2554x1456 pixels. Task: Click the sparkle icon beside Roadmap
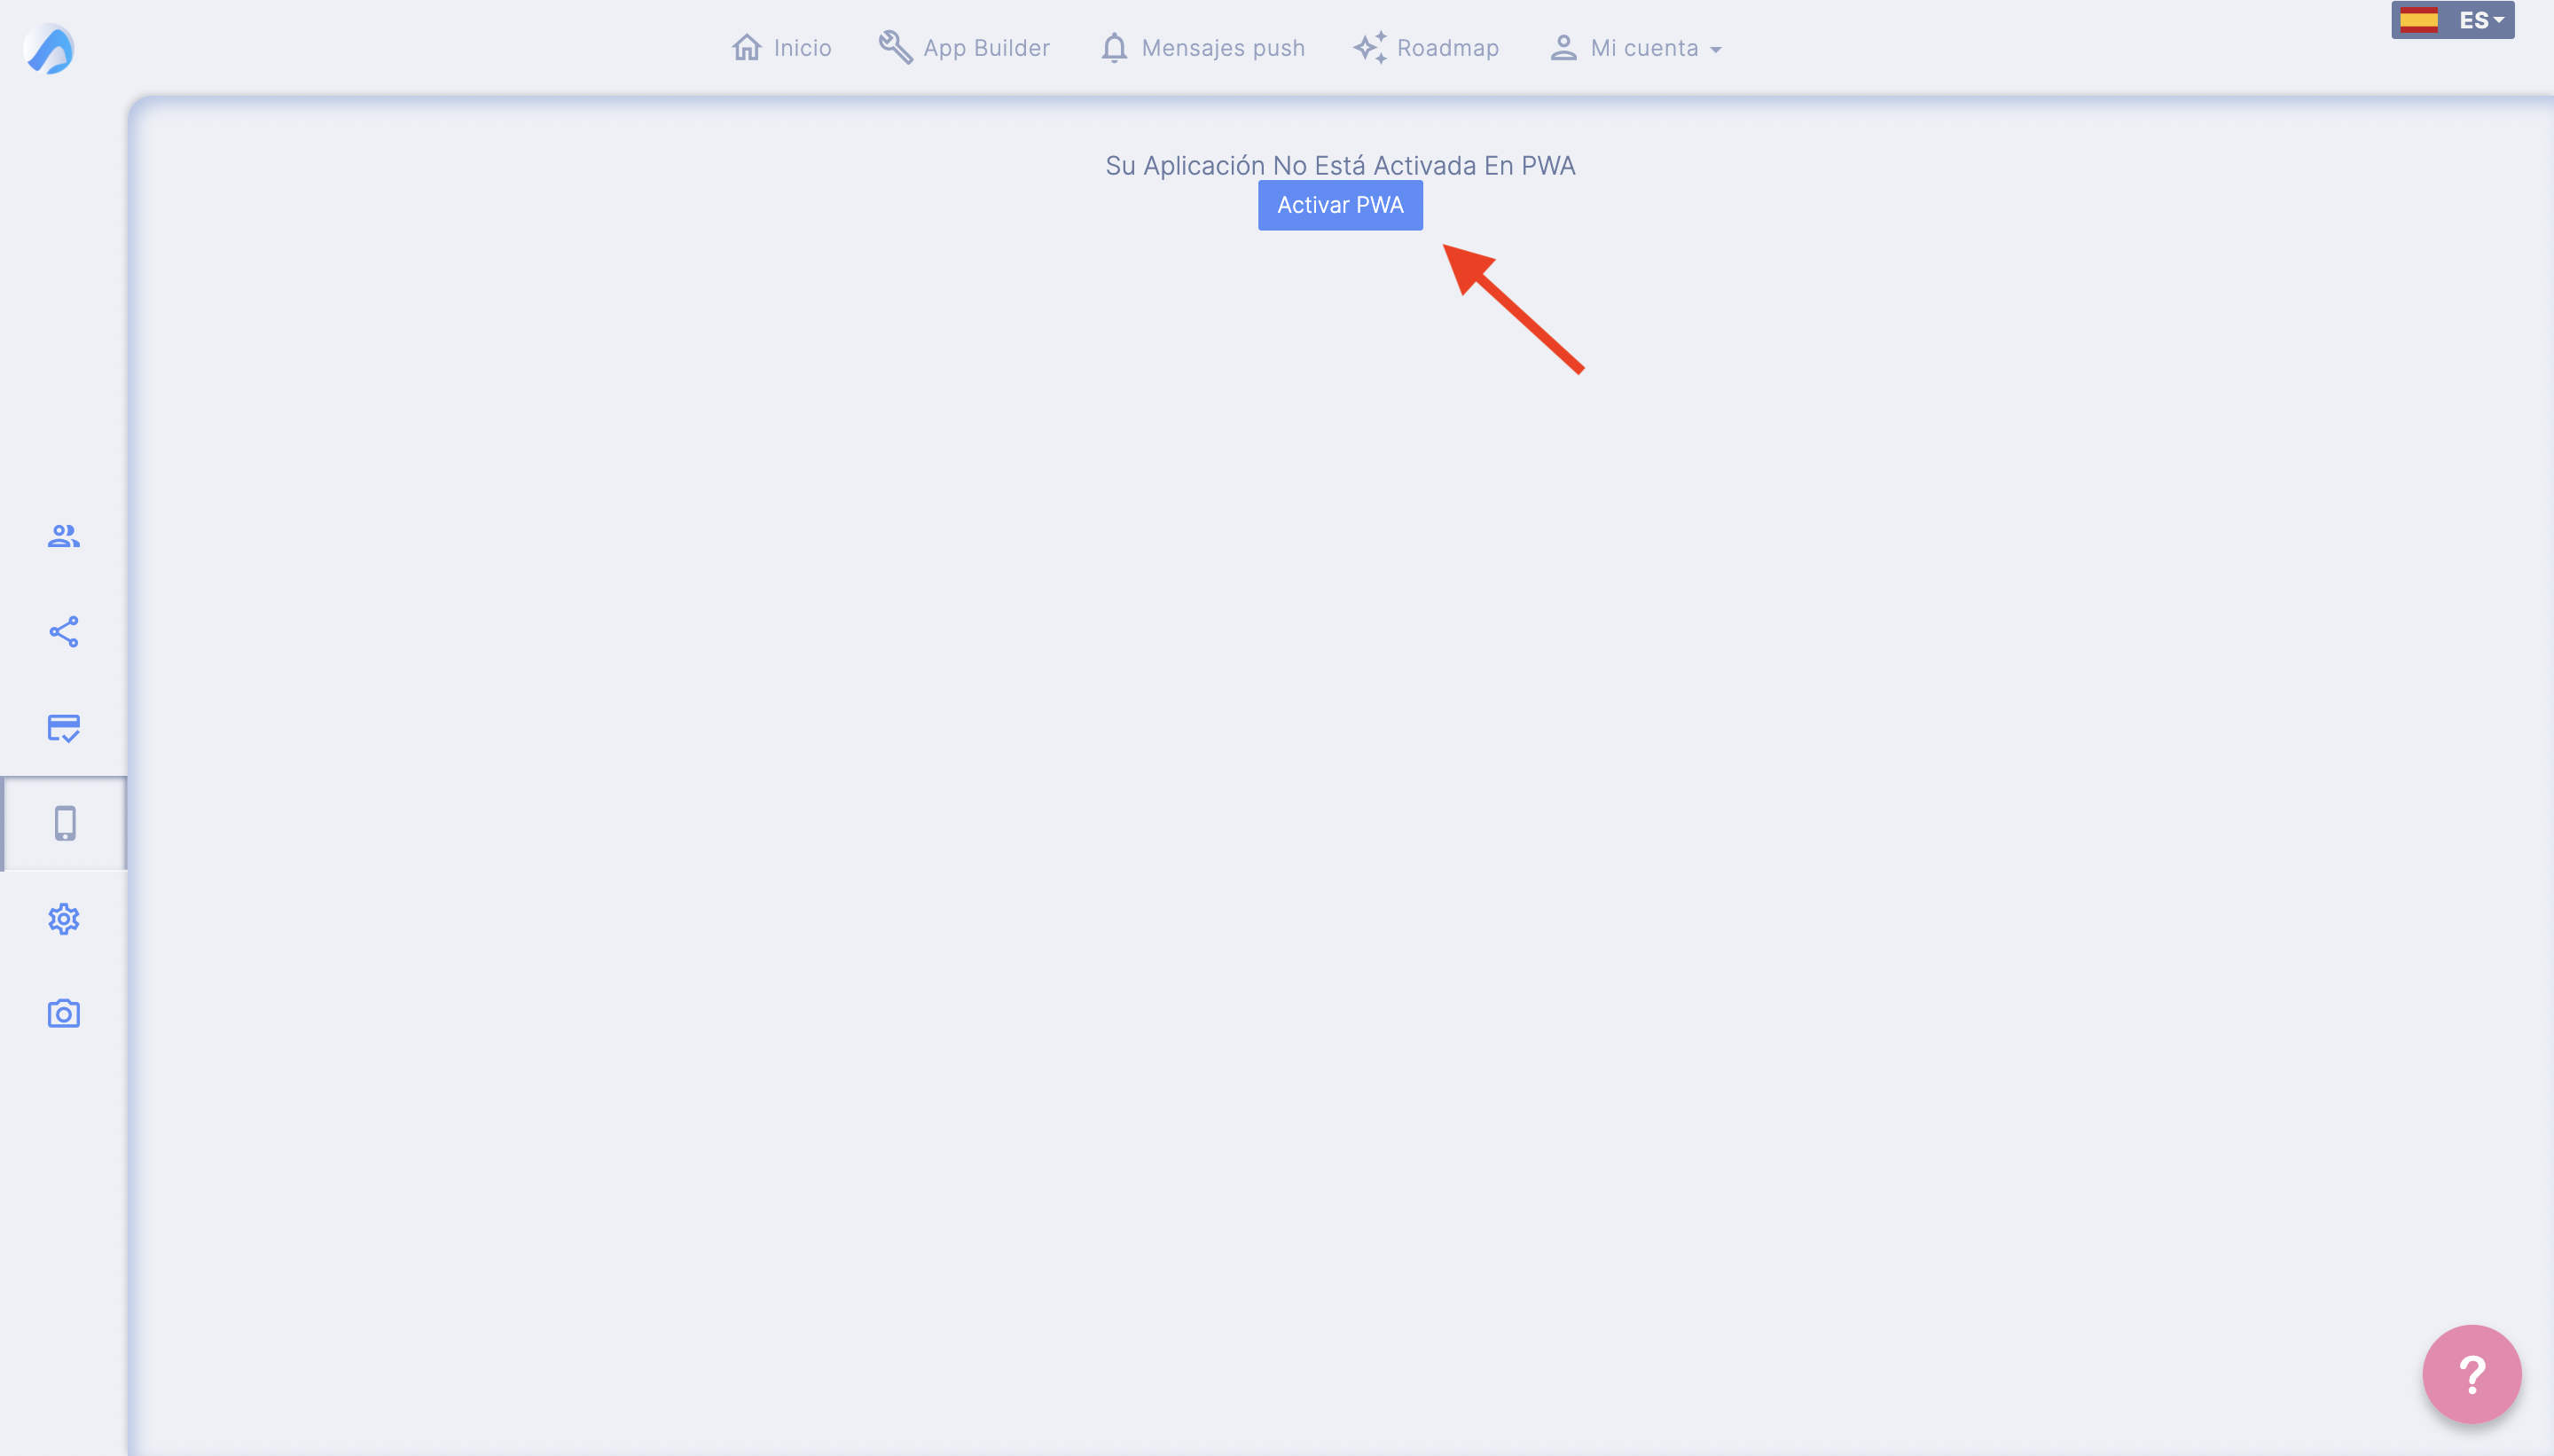pyautogui.click(x=1370, y=47)
